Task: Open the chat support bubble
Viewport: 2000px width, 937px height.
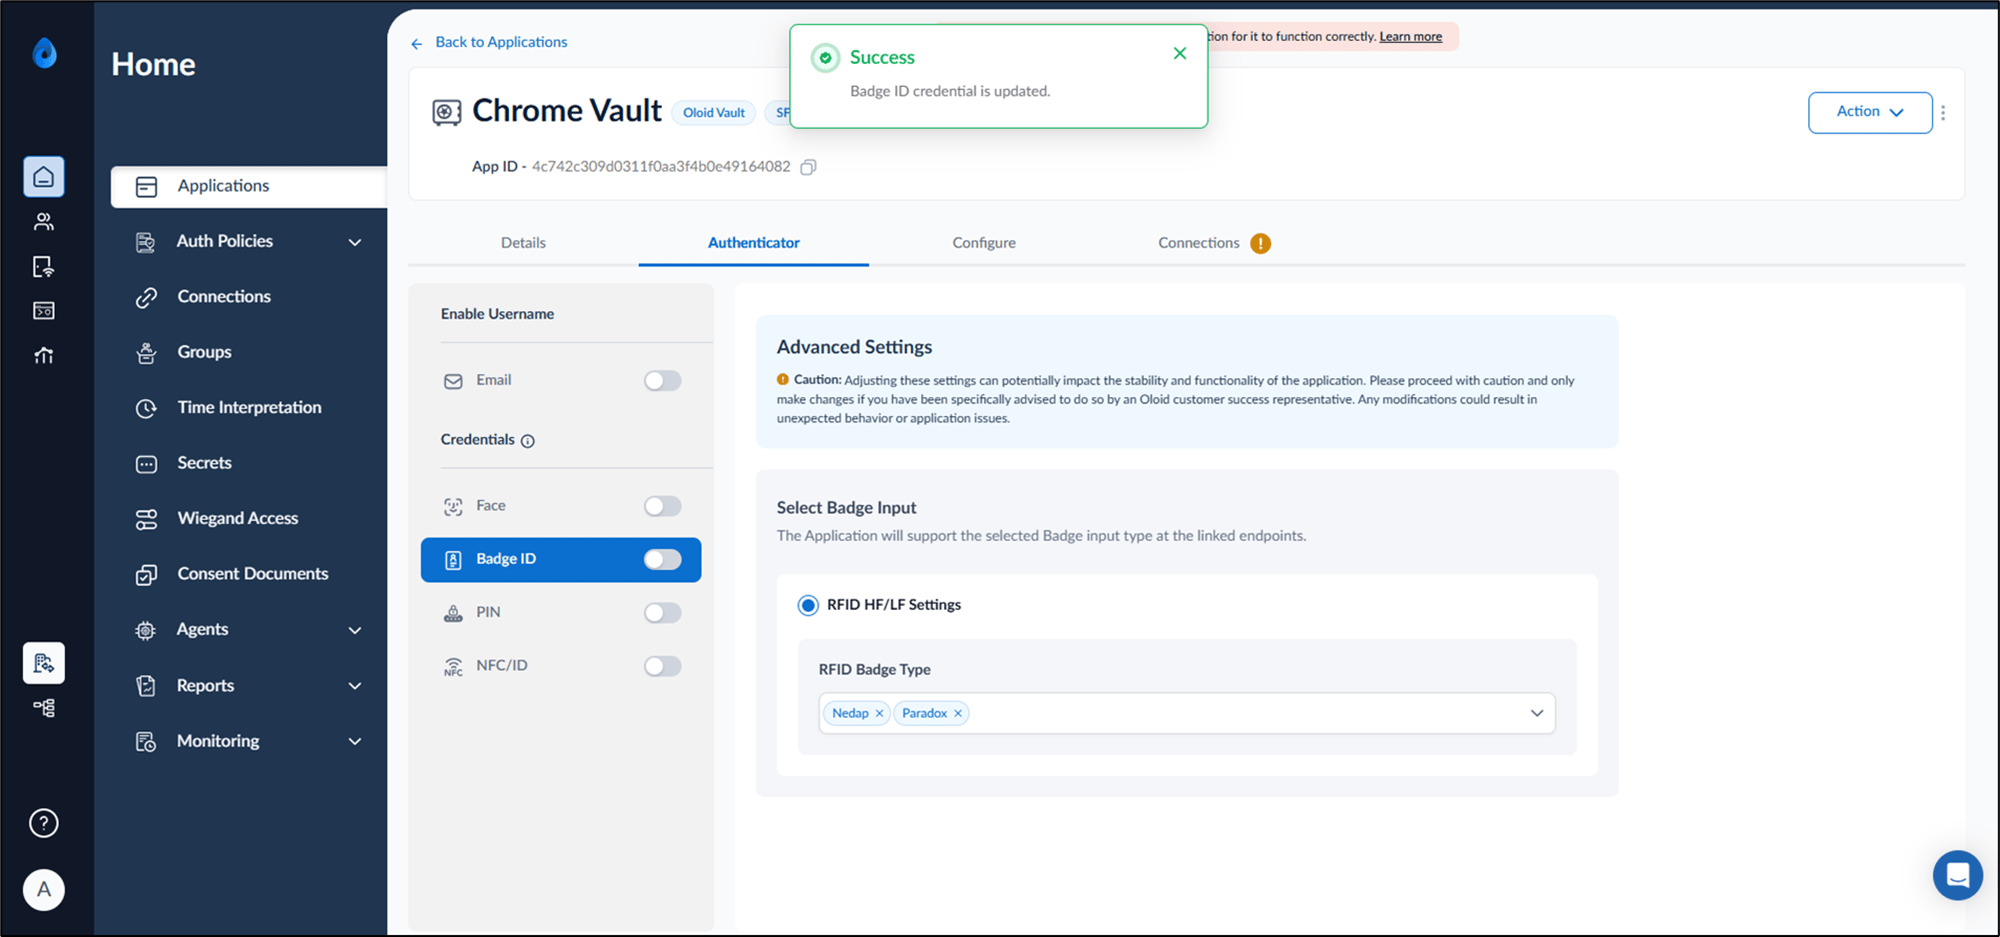Action: click(x=1957, y=875)
